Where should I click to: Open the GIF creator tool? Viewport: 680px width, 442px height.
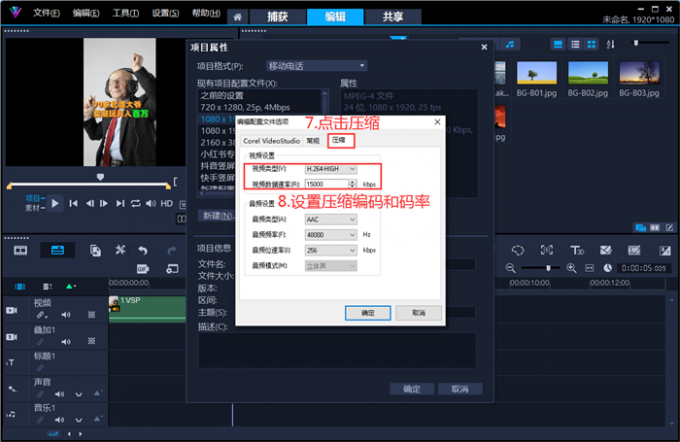(143, 269)
